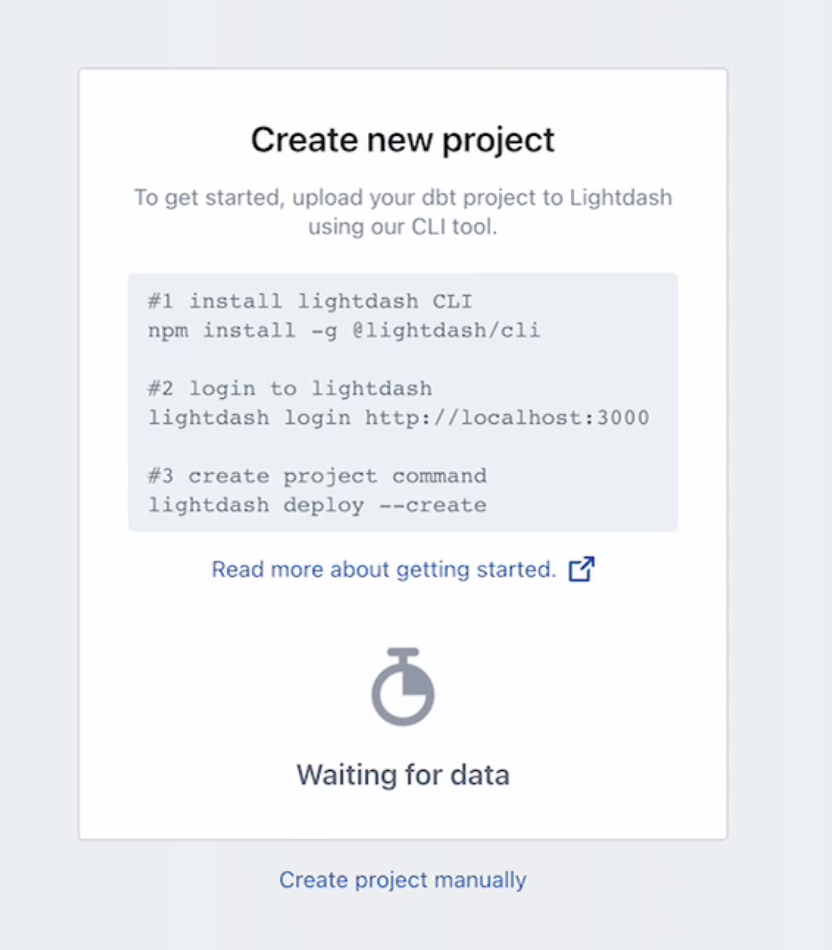Click the lightdash login localhost command

click(x=398, y=417)
